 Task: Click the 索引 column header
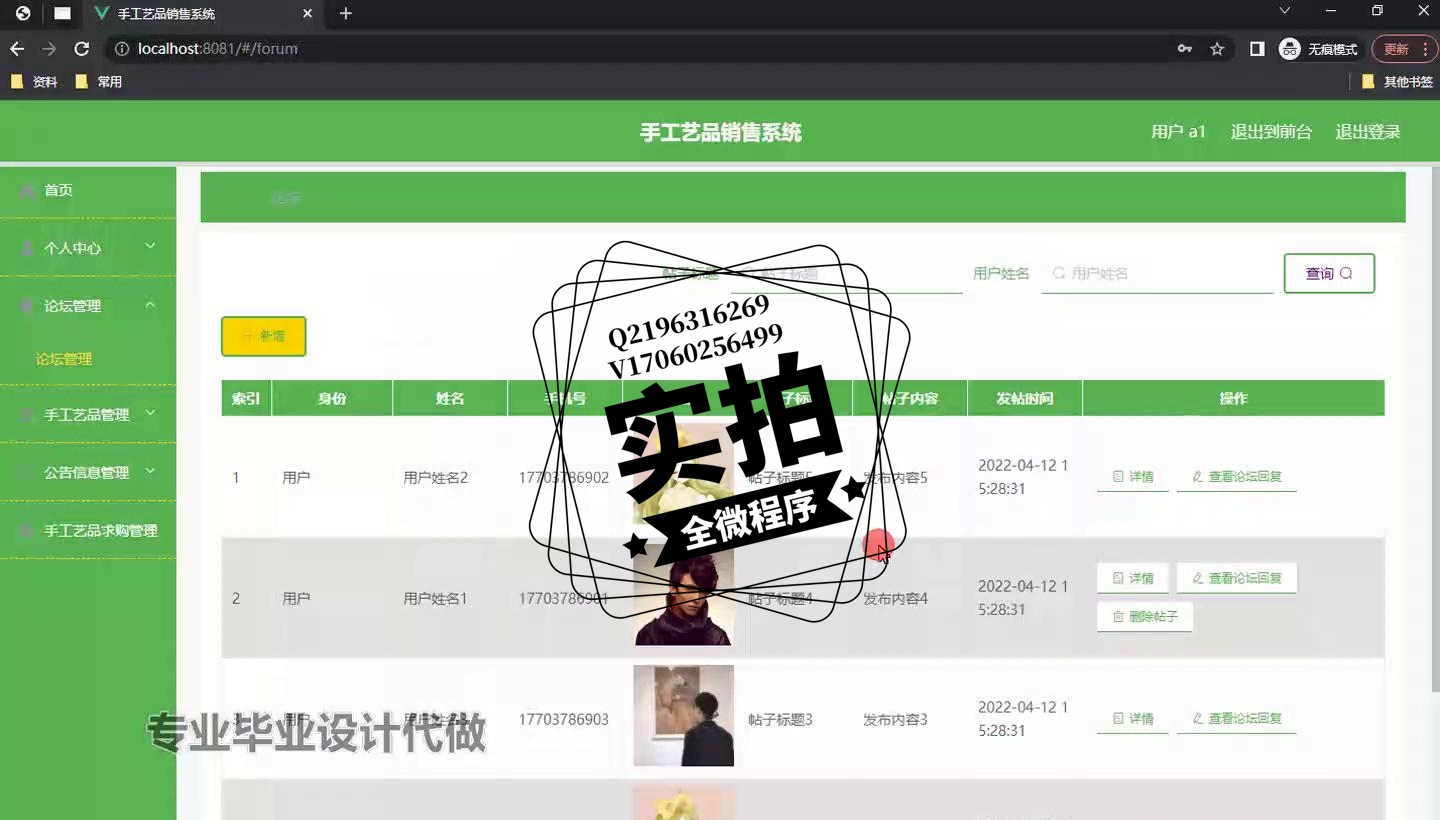(246, 398)
